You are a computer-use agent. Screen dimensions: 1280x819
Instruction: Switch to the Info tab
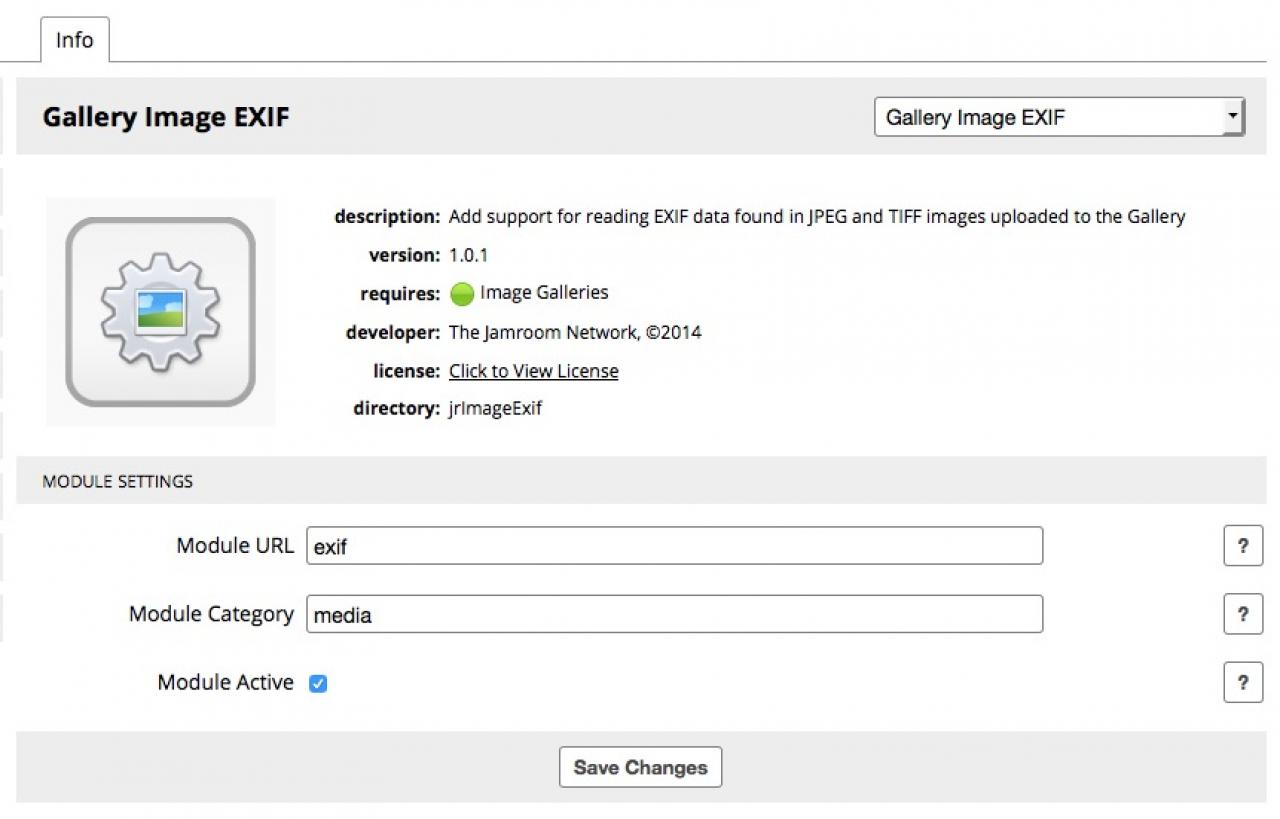click(x=74, y=40)
